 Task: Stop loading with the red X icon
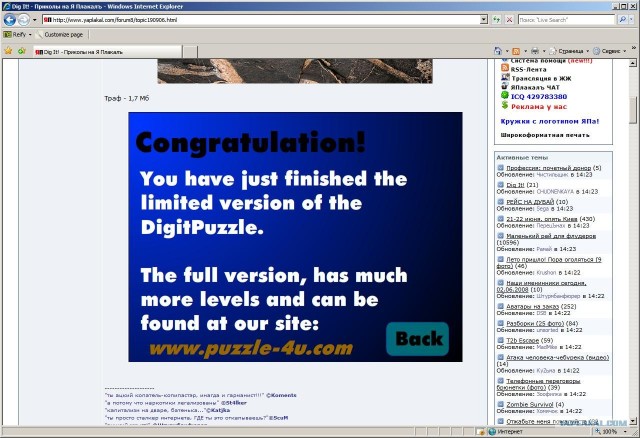point(509,20)
